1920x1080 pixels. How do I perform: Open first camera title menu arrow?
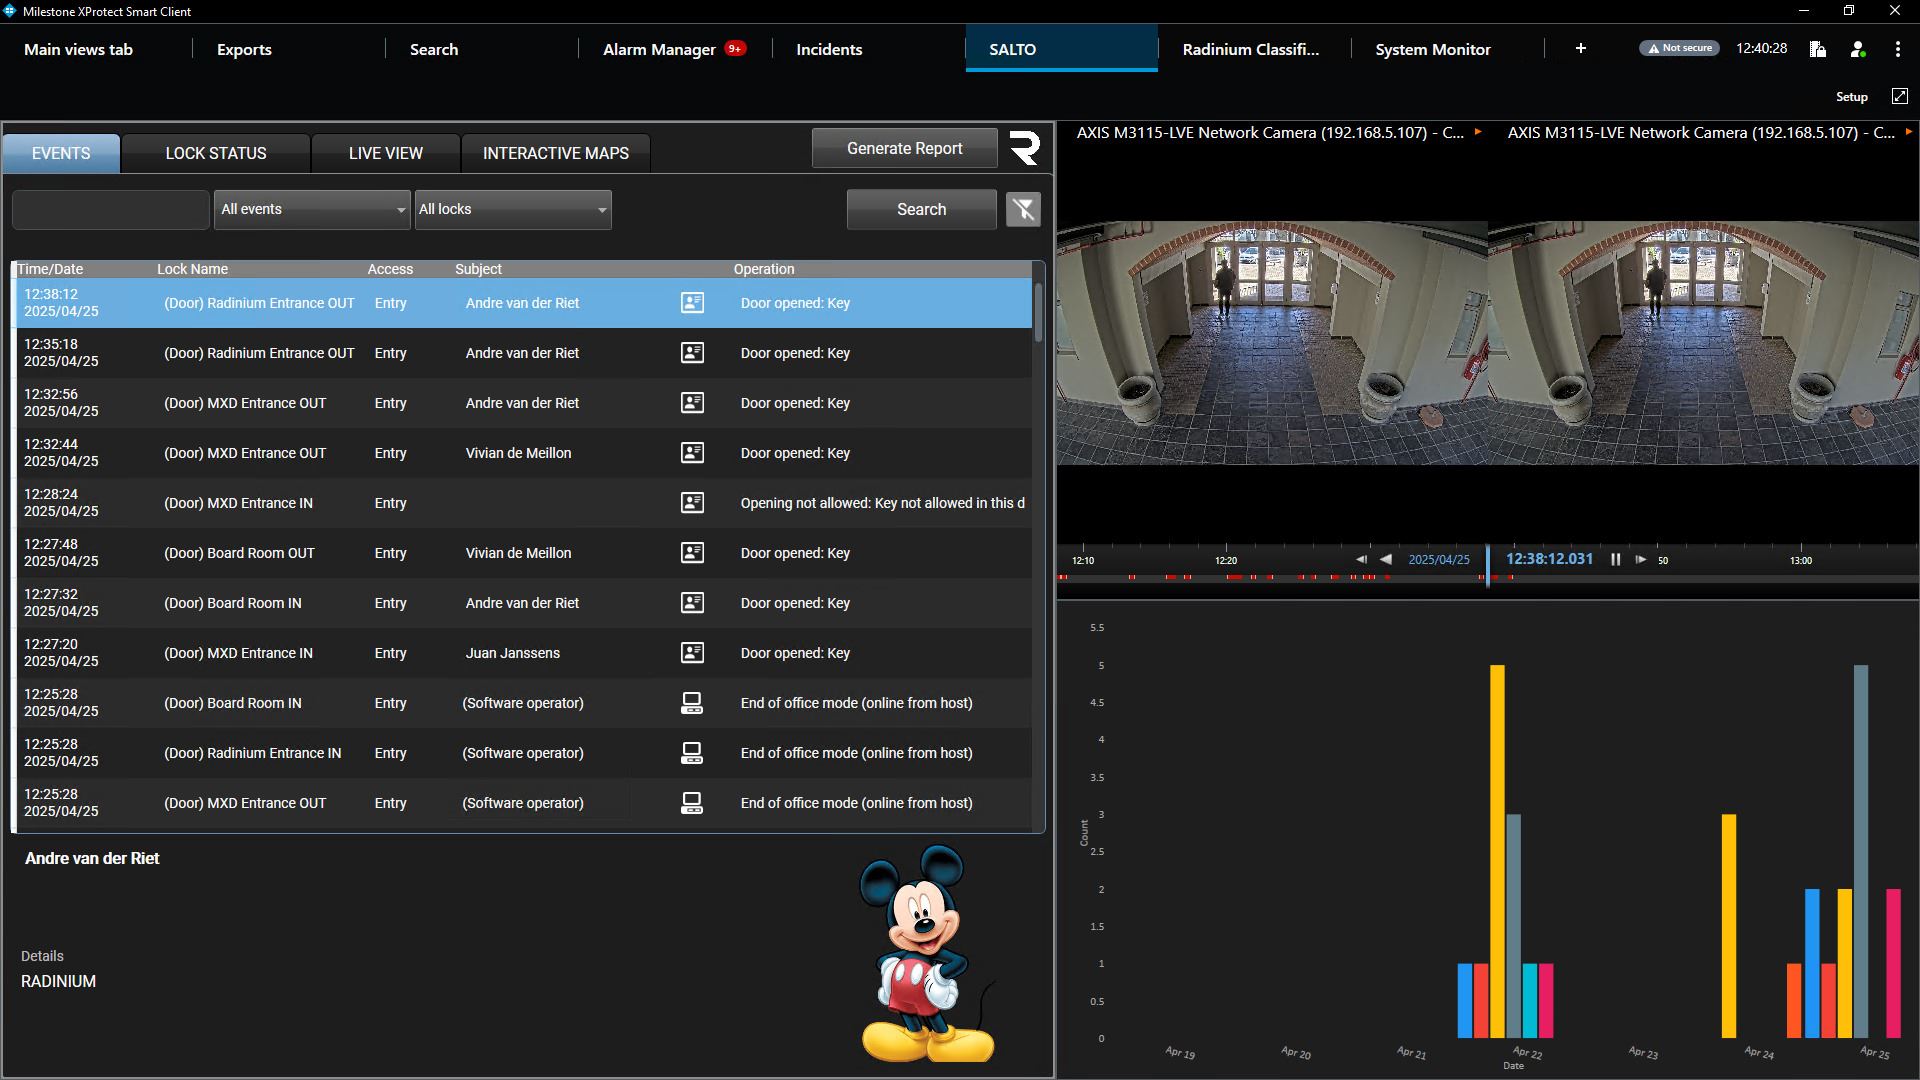coord(1478,132)
